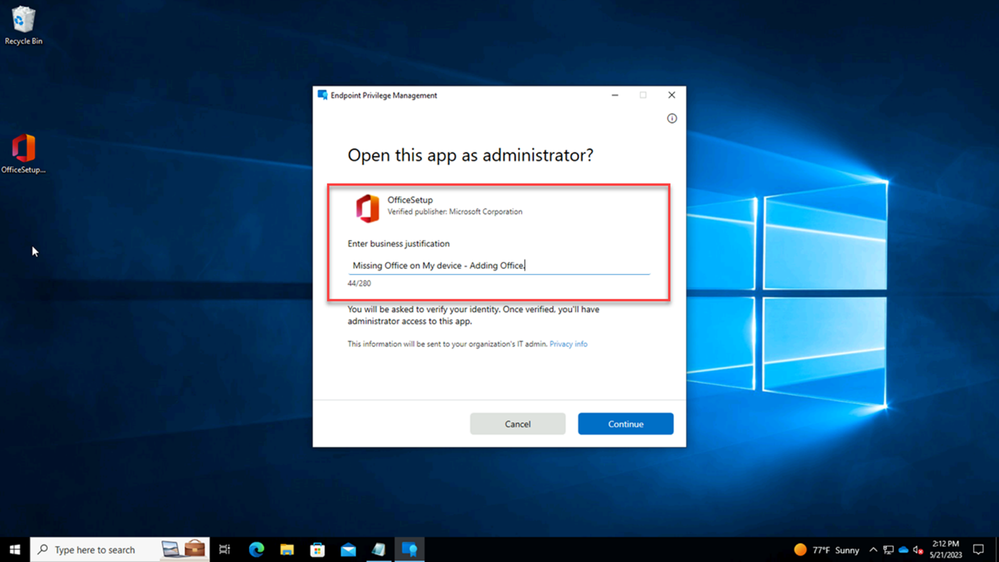Cancel the elevation request
Viewport: 999px width, 562px height.
point(517,424)
